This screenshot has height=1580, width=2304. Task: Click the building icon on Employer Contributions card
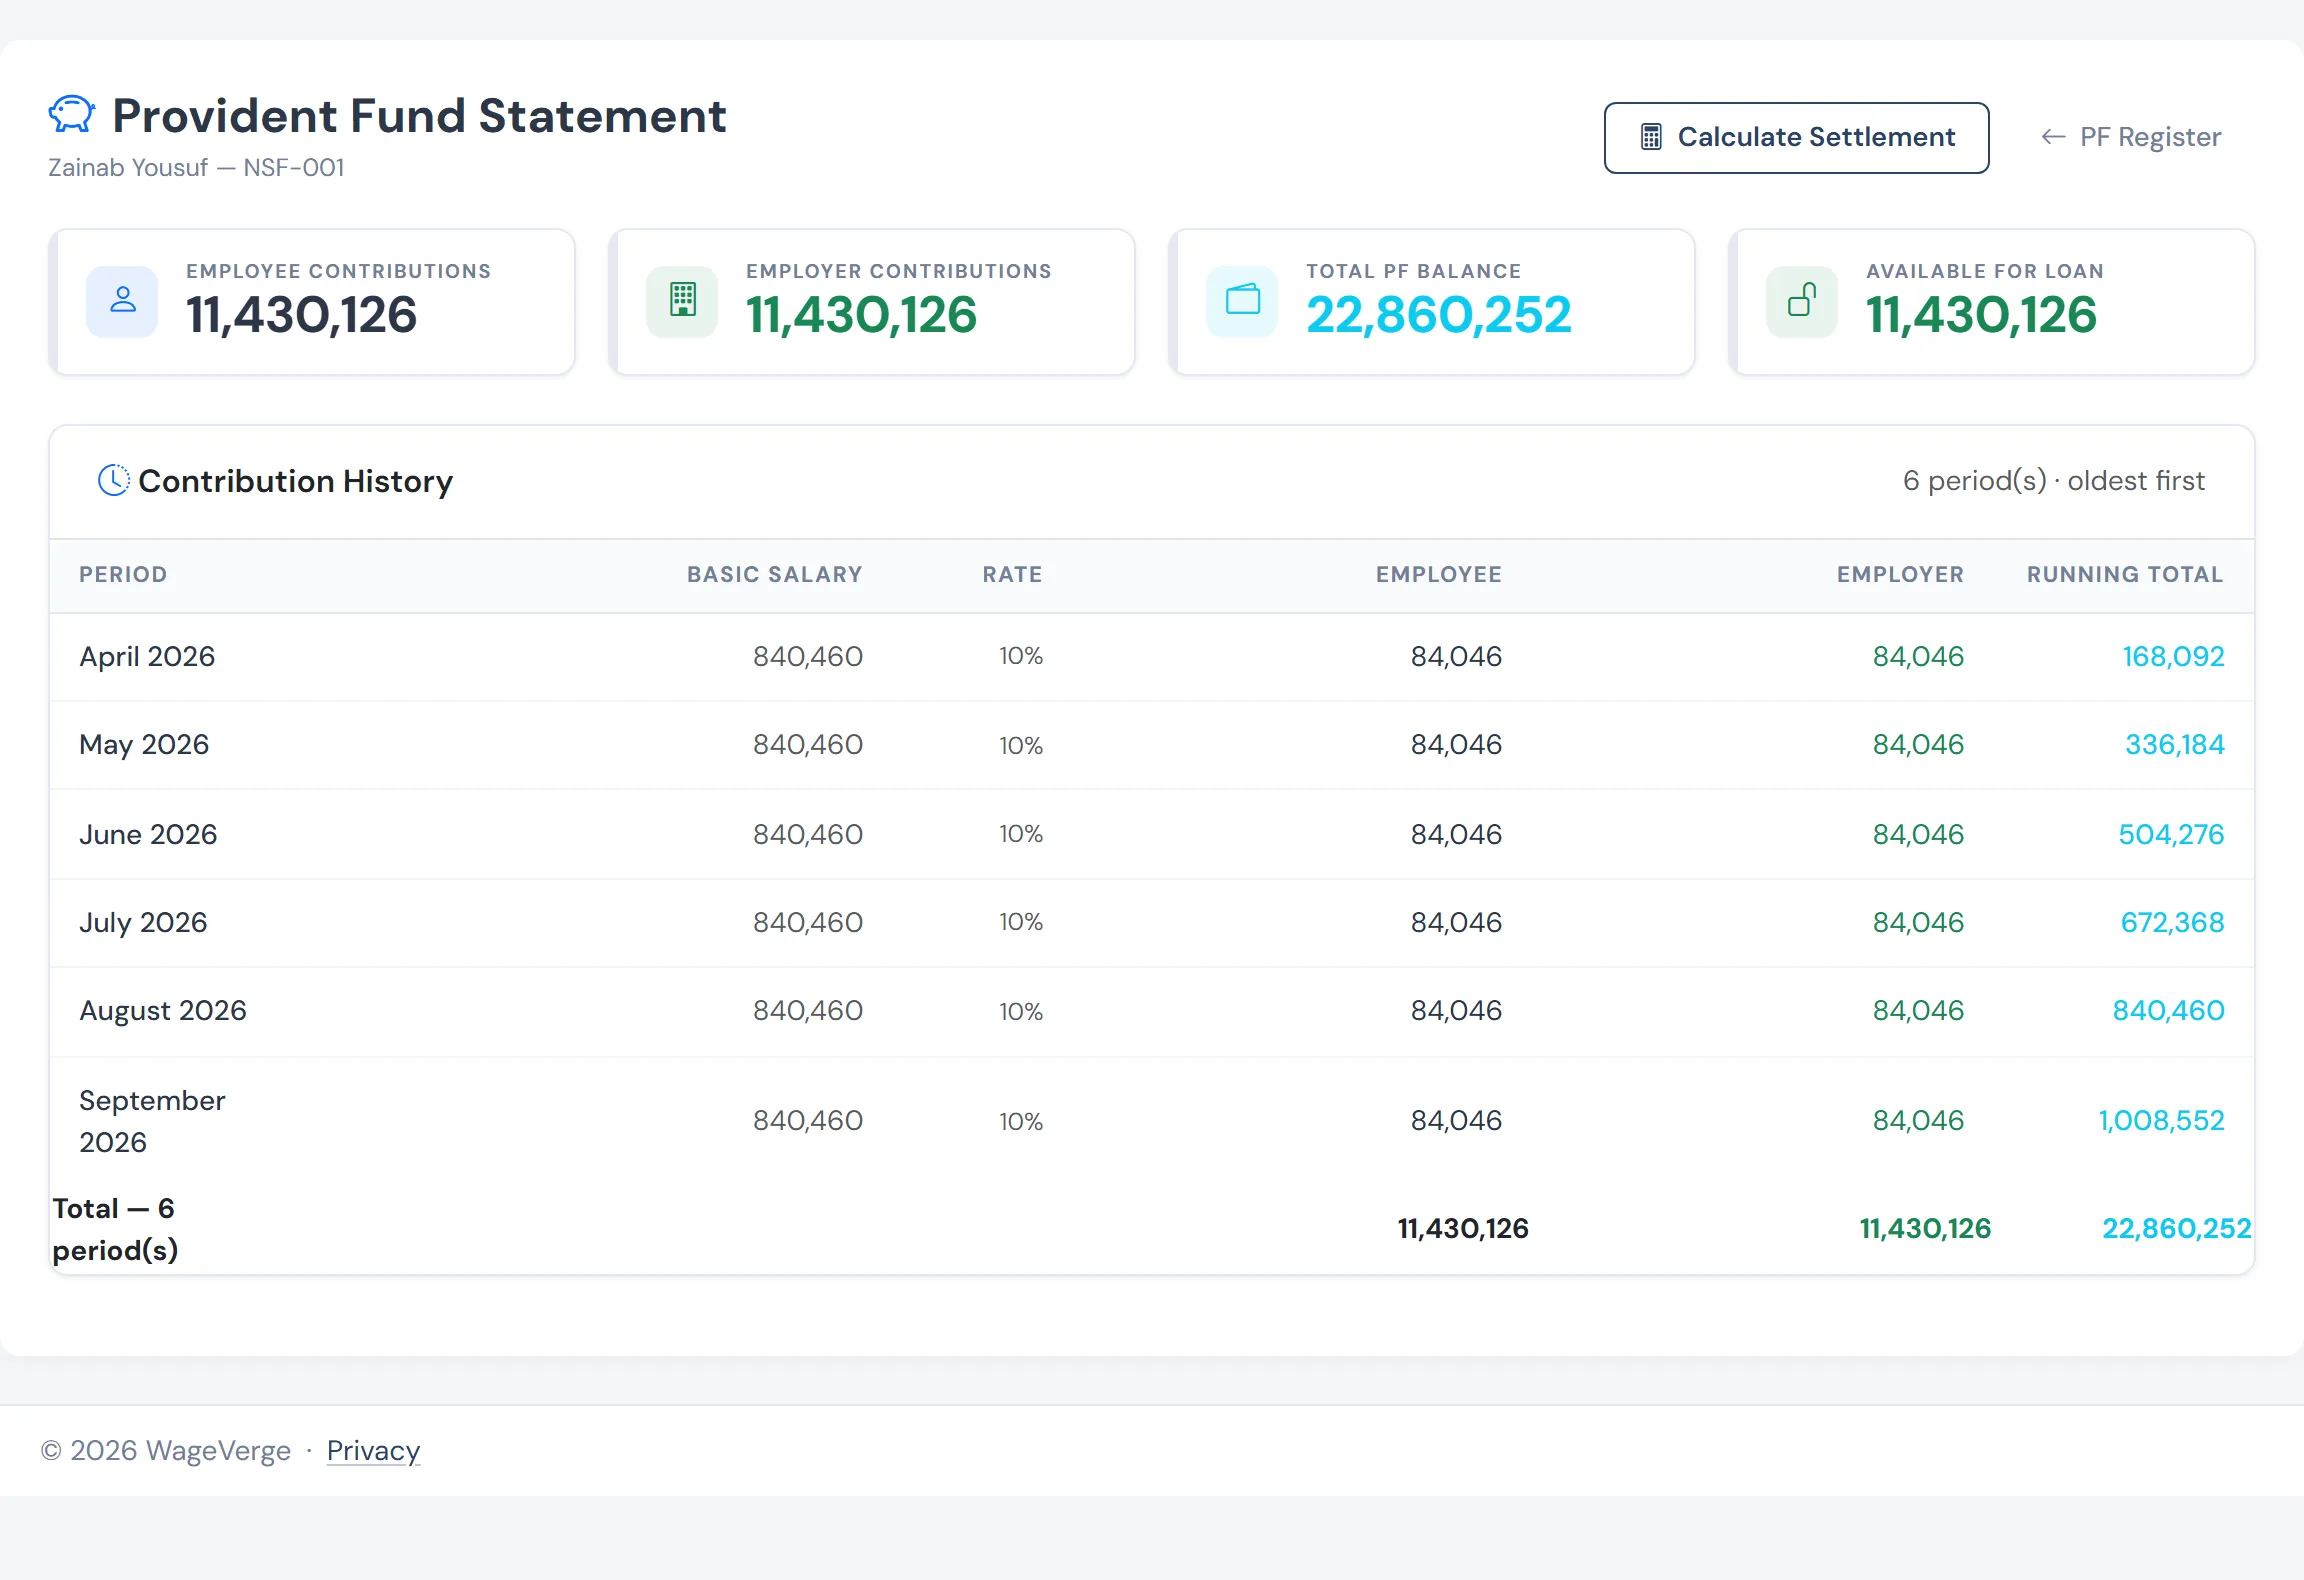[x=682, y=301]
